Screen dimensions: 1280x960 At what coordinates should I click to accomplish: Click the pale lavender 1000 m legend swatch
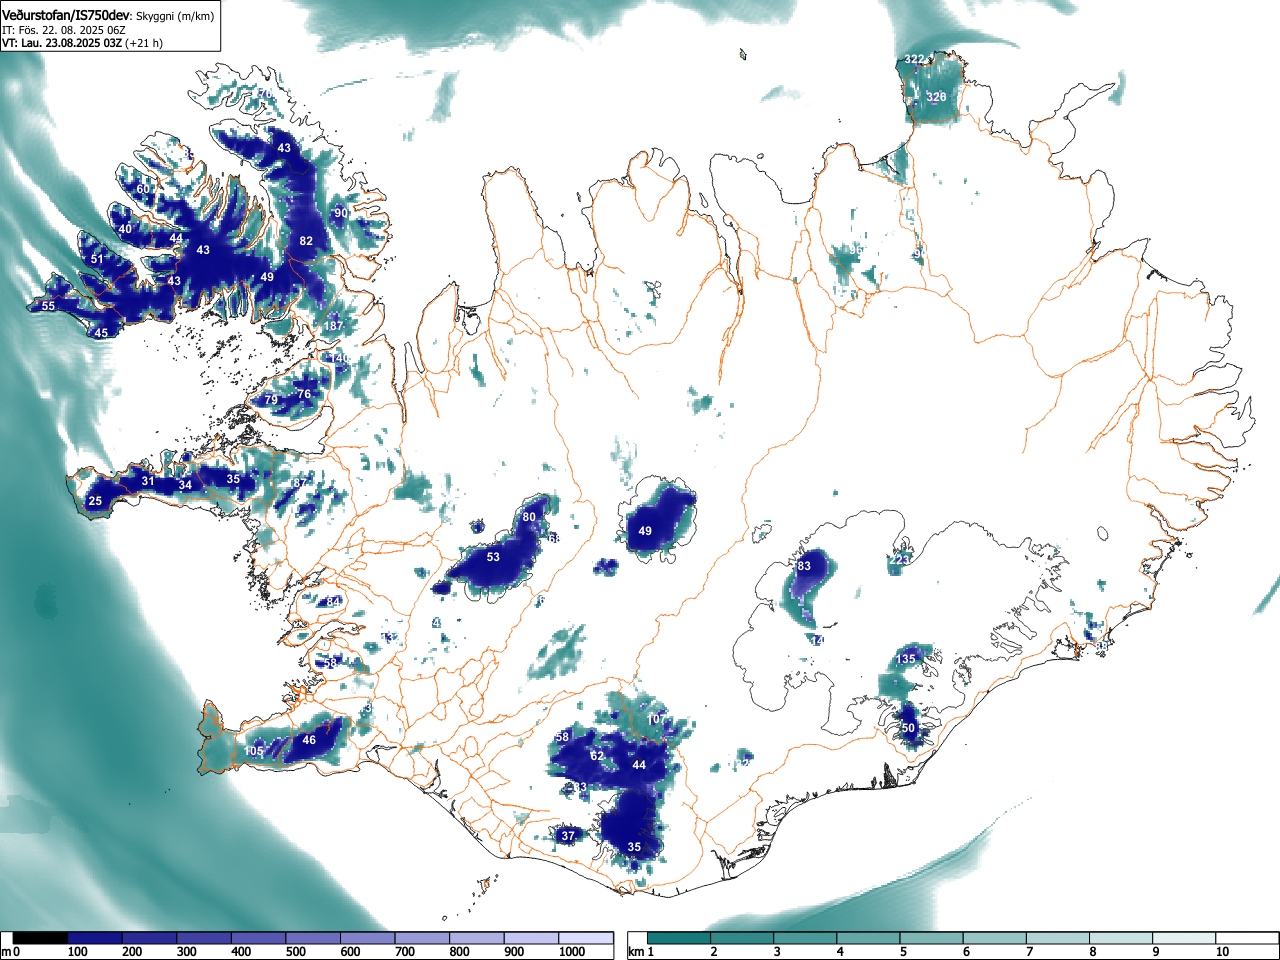pos(586,938)
